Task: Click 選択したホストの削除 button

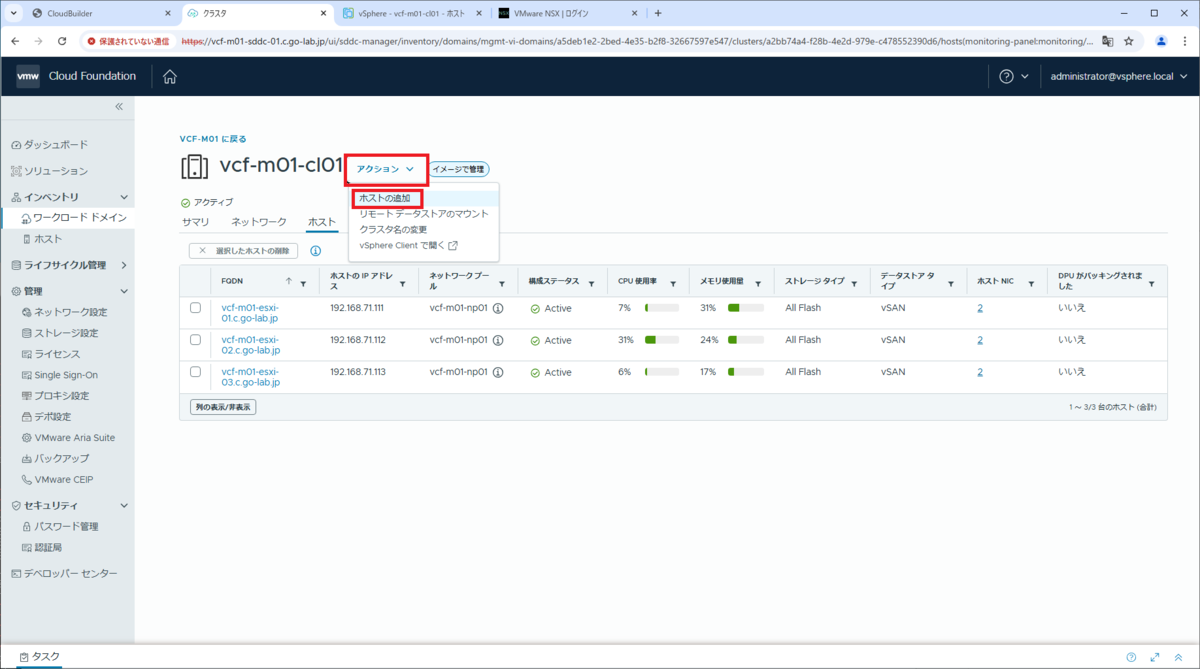Action: click(x=243, y=251)
